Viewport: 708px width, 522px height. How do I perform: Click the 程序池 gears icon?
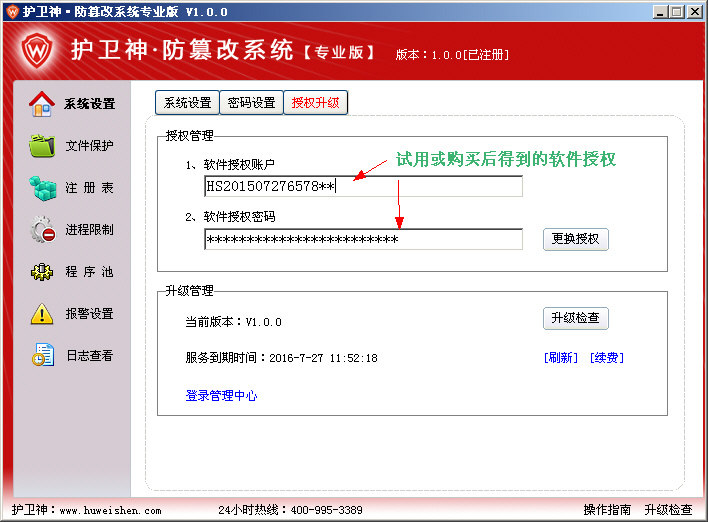(42, 272)
